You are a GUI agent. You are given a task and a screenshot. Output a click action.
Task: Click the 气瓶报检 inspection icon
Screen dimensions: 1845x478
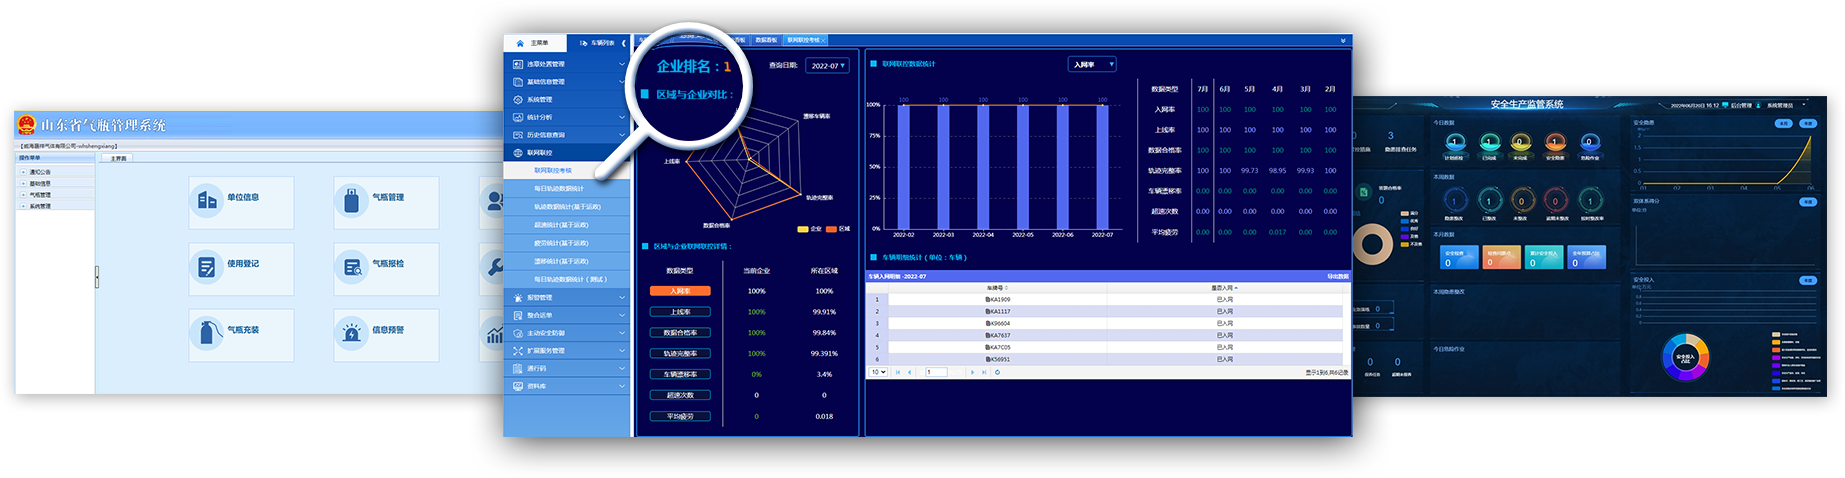click(x=352, y=267)
